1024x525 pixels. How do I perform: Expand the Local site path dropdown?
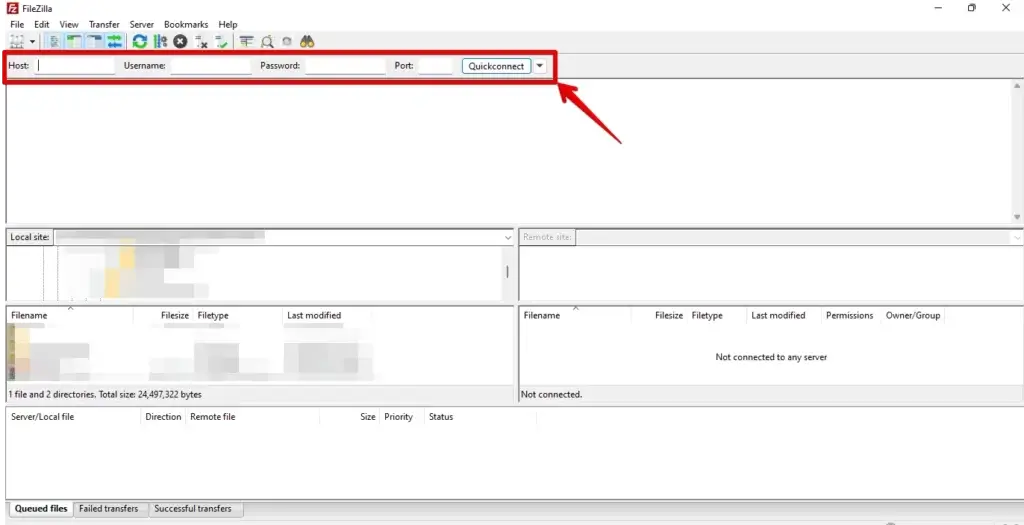(x=507, y=238)
